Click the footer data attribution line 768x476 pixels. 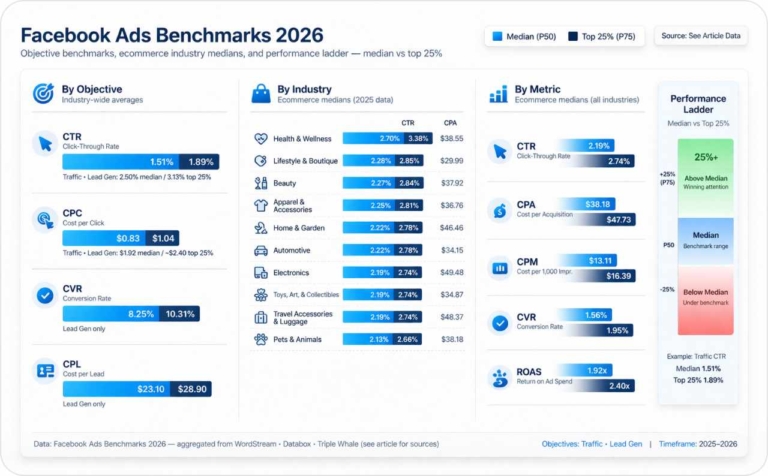[236, 444]
